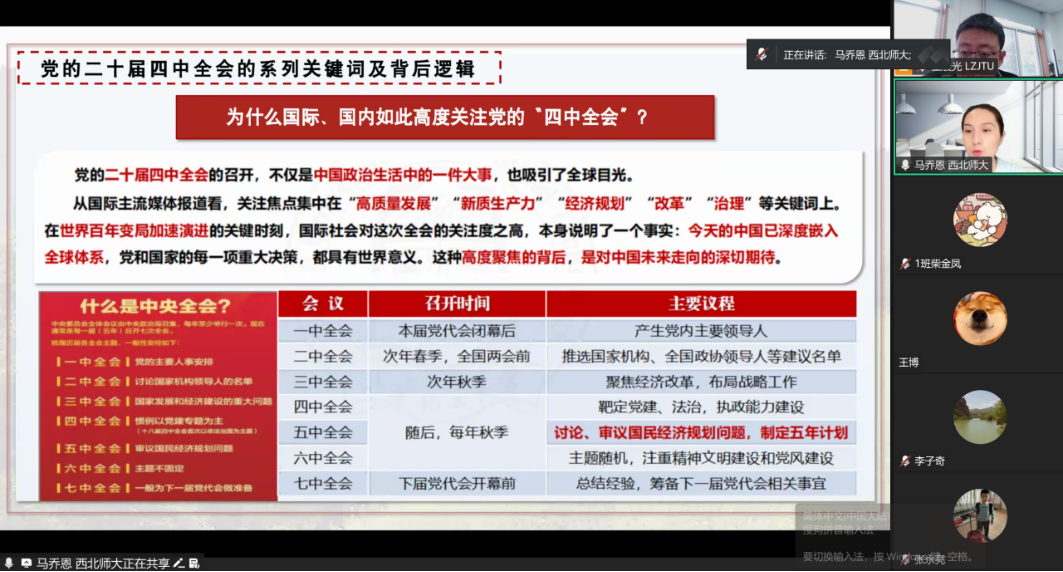Click table cell 次年秋季

[457, 382]
